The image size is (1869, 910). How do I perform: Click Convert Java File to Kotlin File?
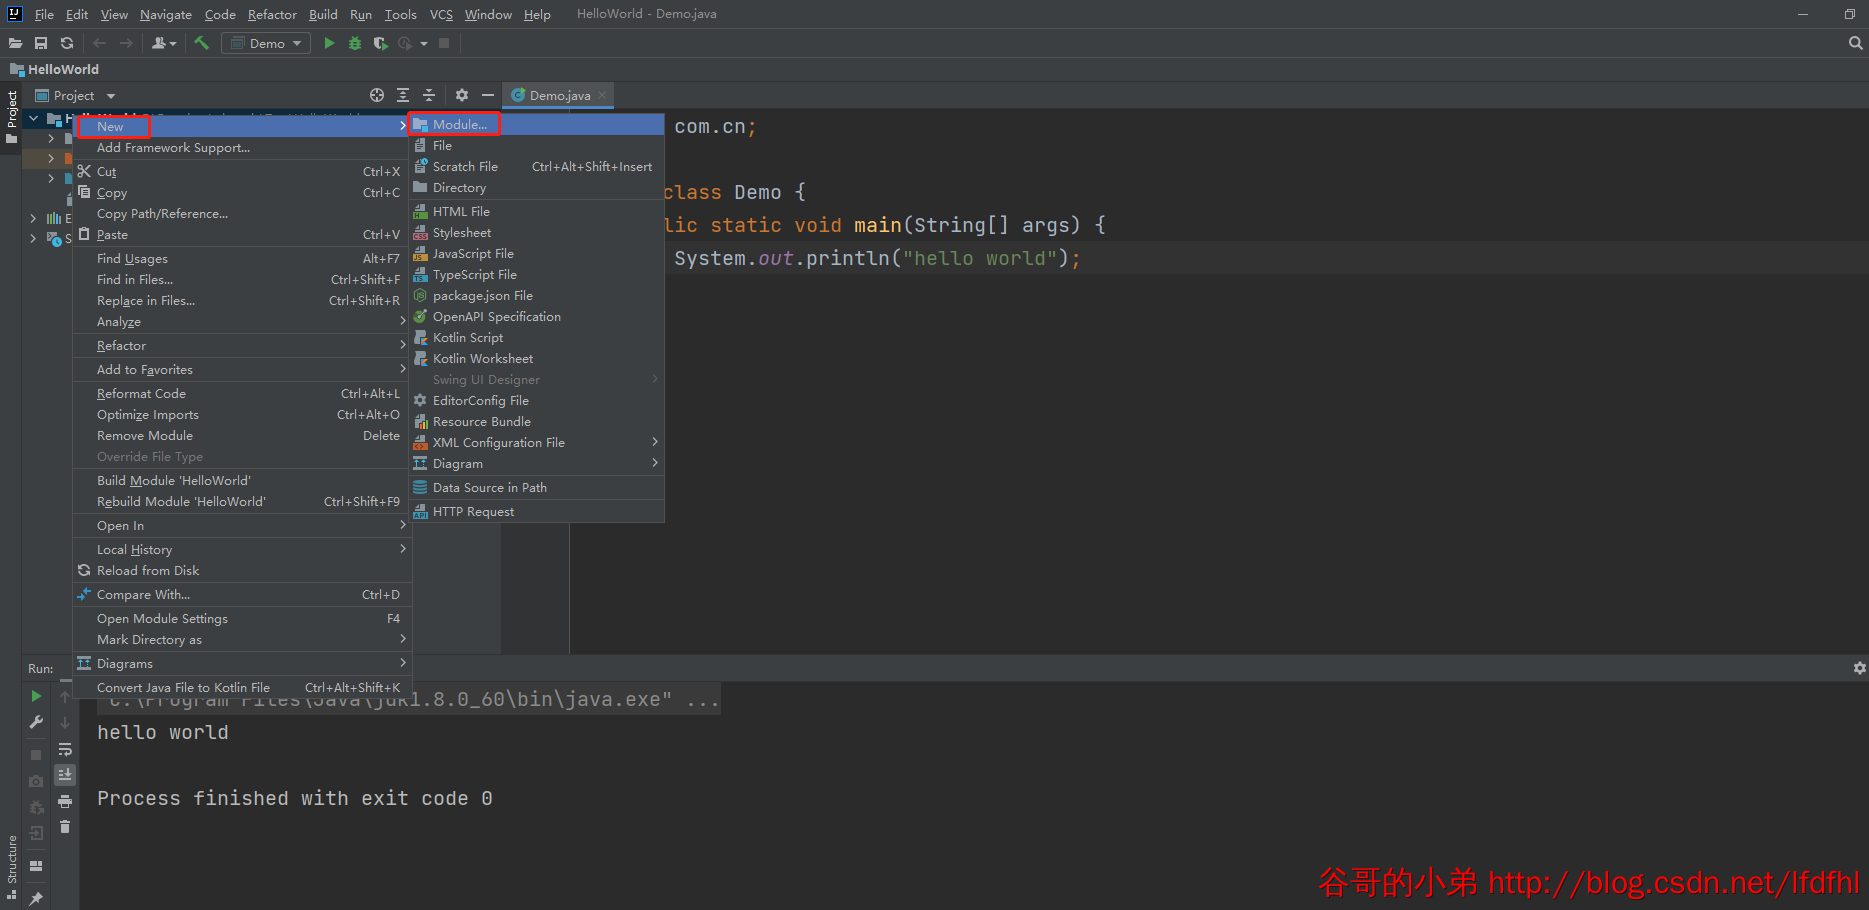tap(242, 687)
